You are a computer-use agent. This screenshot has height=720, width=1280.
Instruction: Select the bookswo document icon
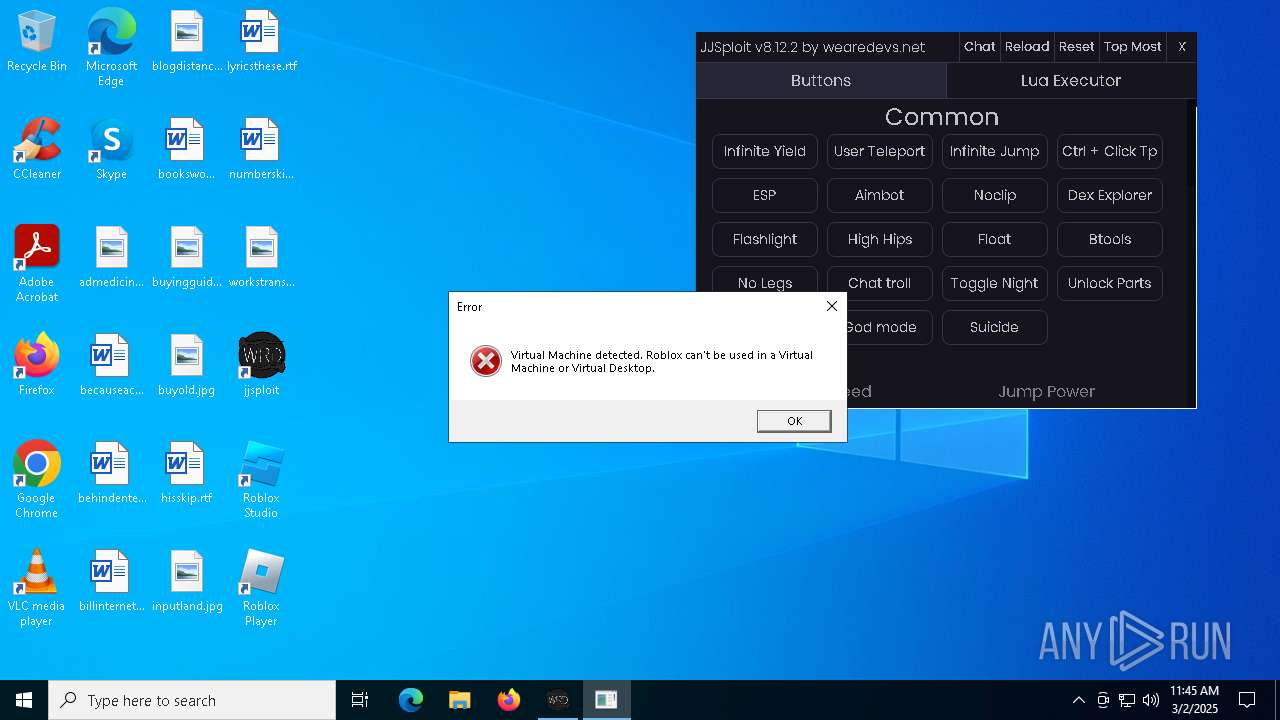click(x=186, y=149)
